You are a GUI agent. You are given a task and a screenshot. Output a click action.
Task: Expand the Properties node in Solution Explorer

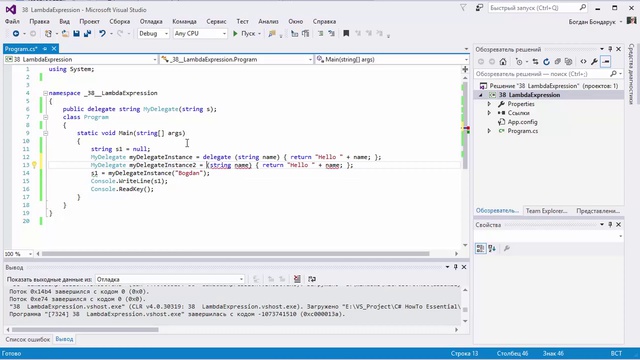(489, 104)
